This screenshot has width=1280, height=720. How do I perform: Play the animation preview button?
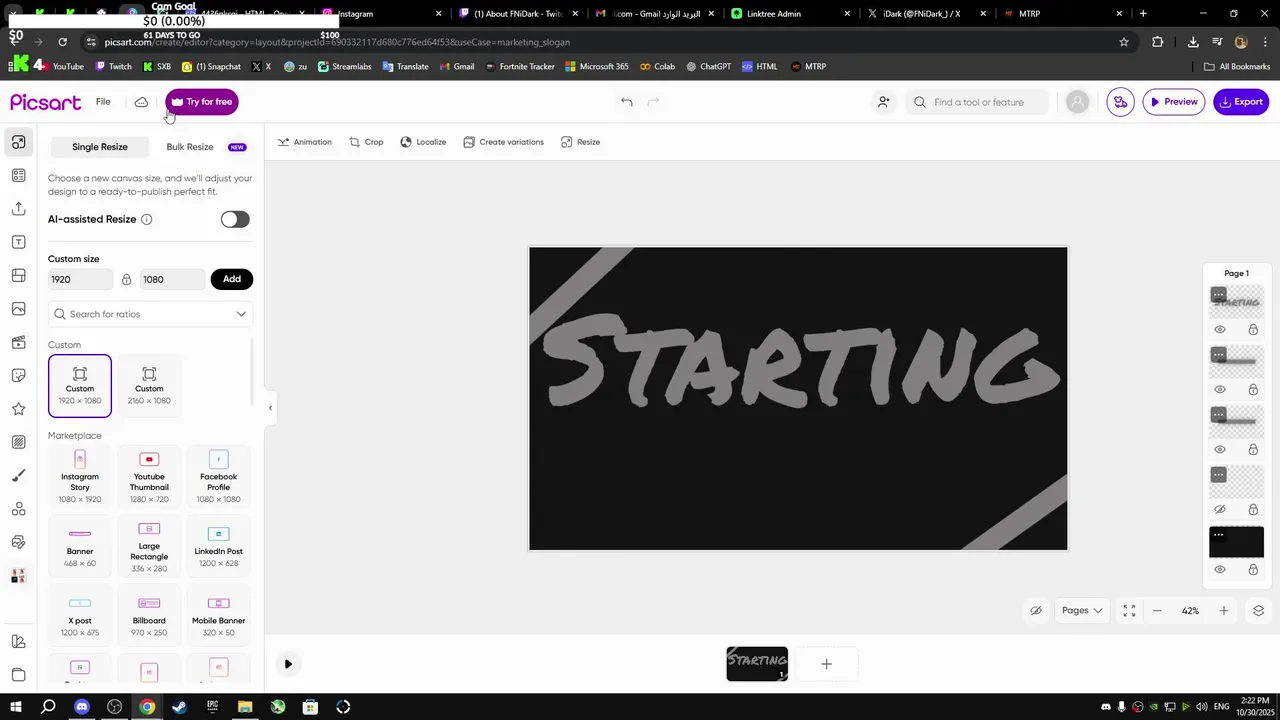point(288,664)
